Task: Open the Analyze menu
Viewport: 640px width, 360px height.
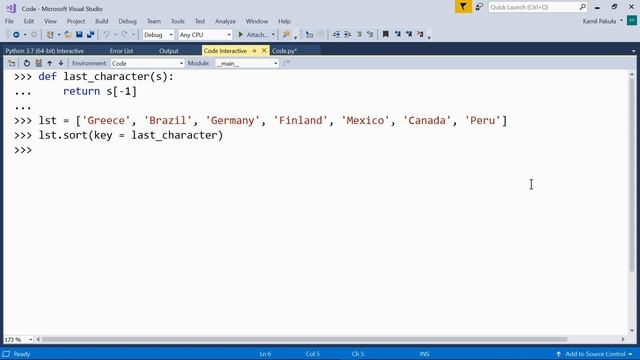Action: (x=225, y=21)
